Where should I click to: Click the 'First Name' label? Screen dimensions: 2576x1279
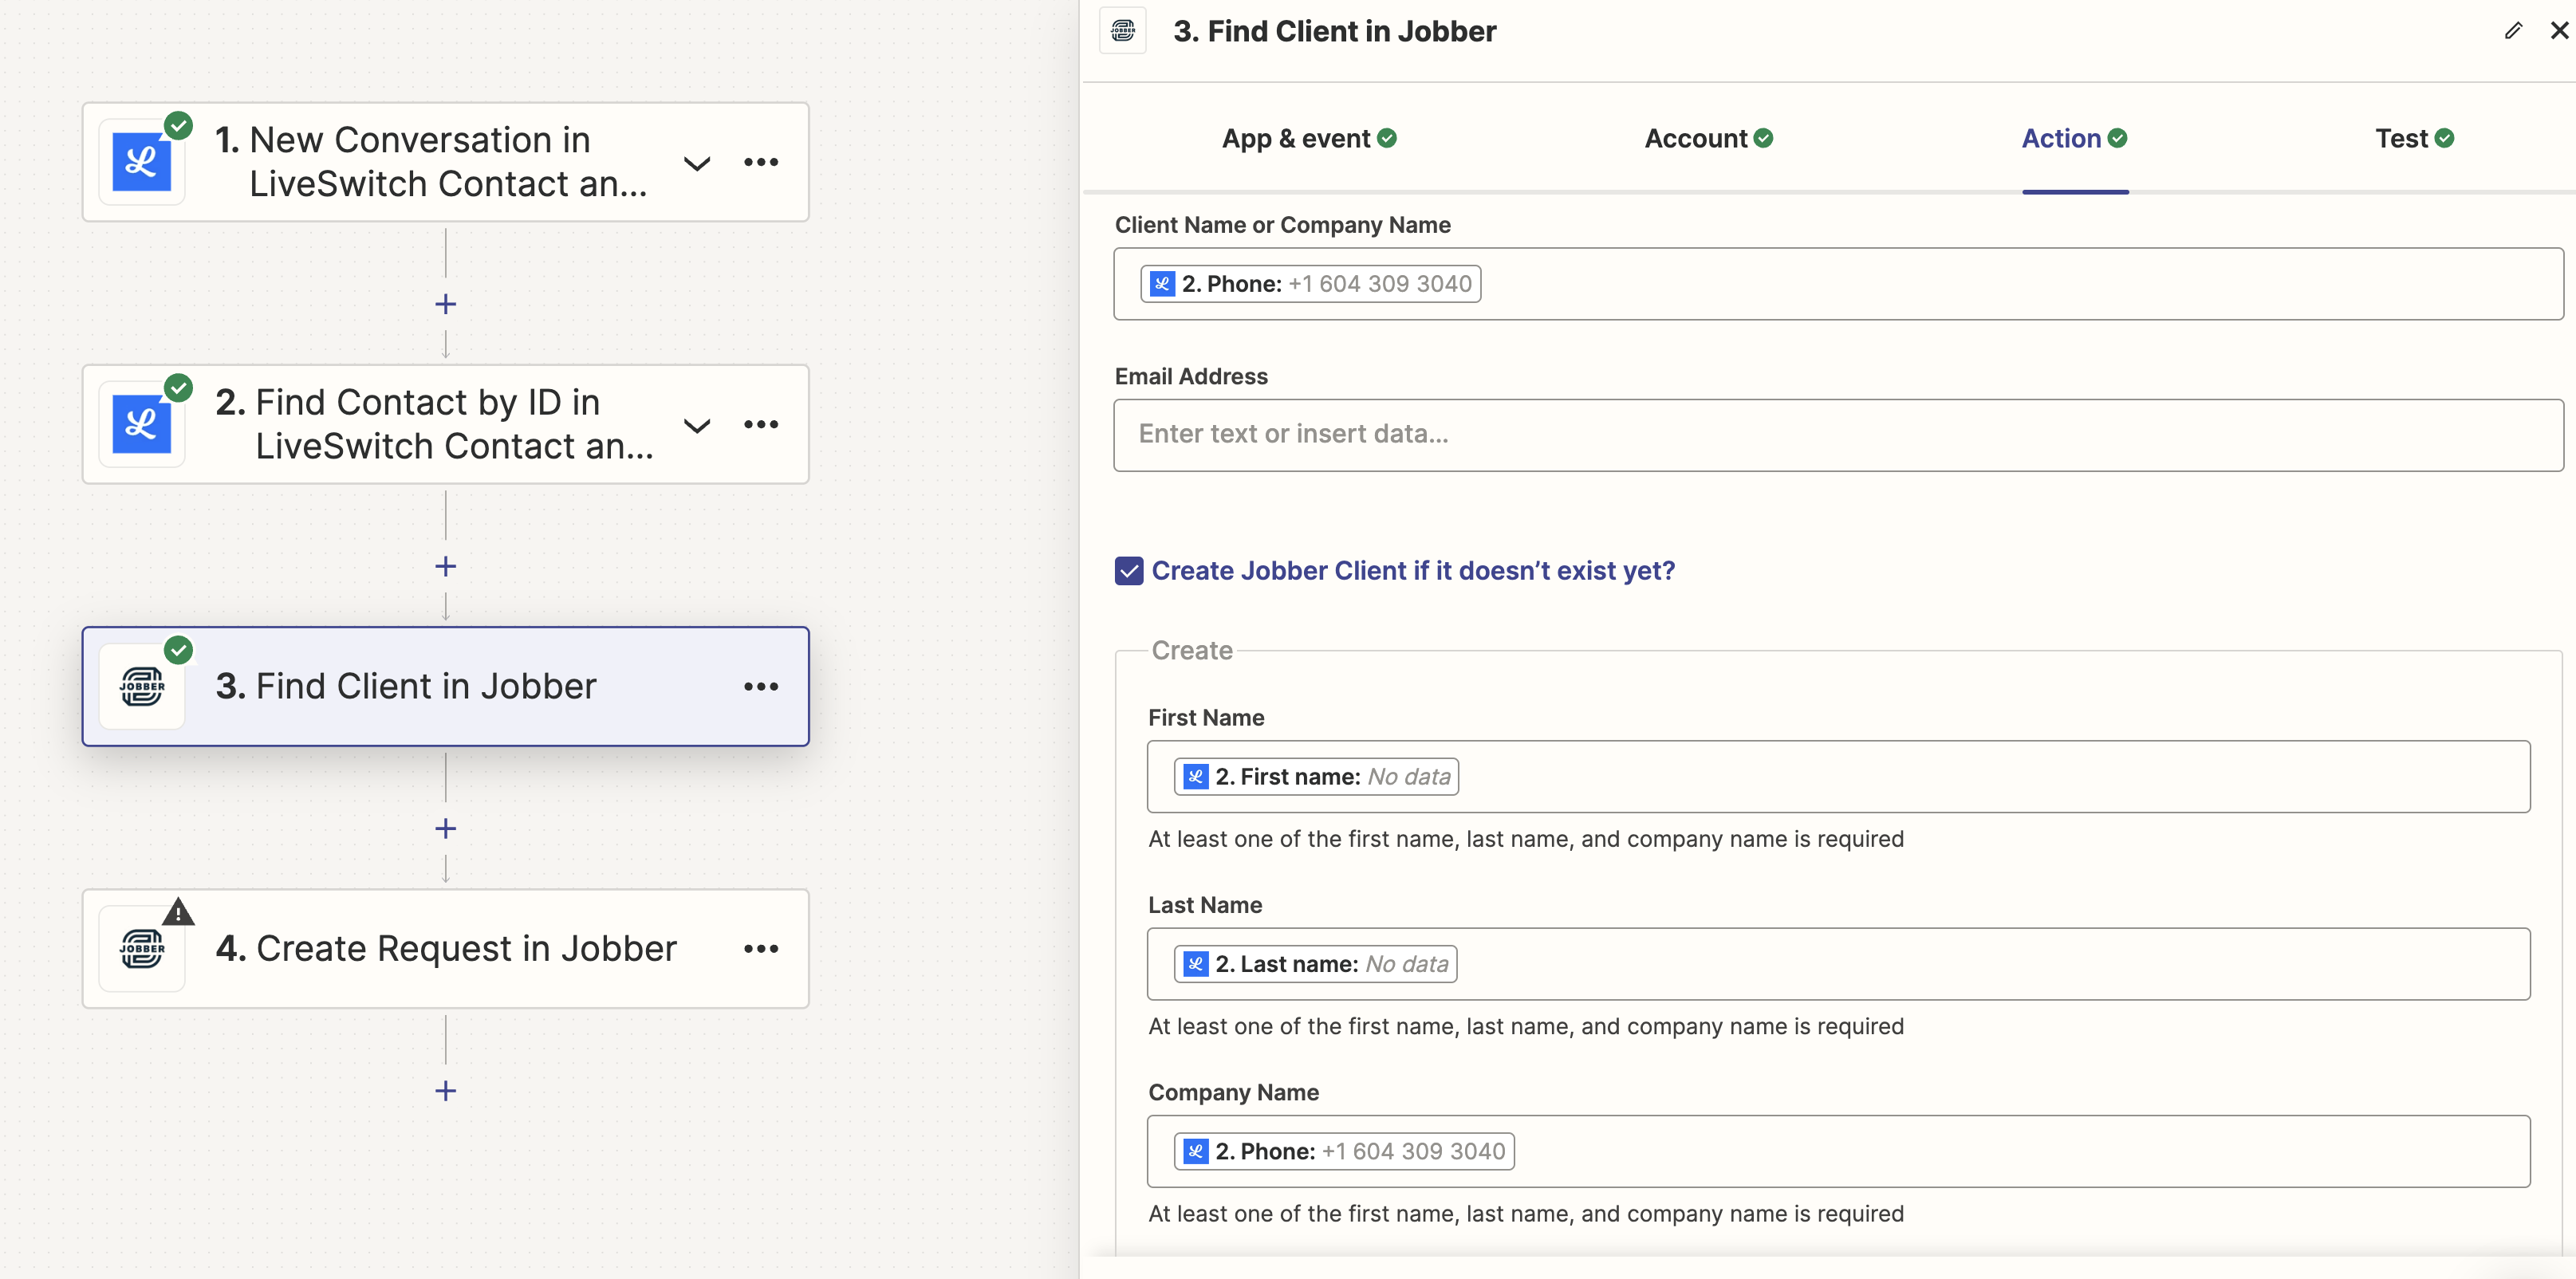click(1206, 718)
